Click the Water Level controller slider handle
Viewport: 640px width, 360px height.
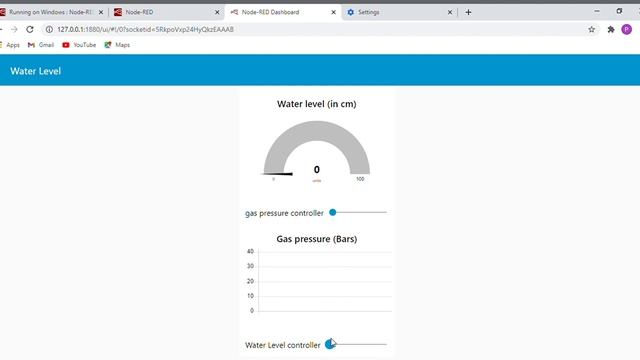(329, 344)
